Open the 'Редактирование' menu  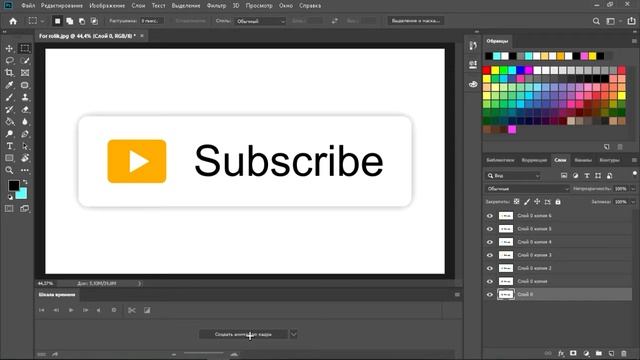pos(62,6)
